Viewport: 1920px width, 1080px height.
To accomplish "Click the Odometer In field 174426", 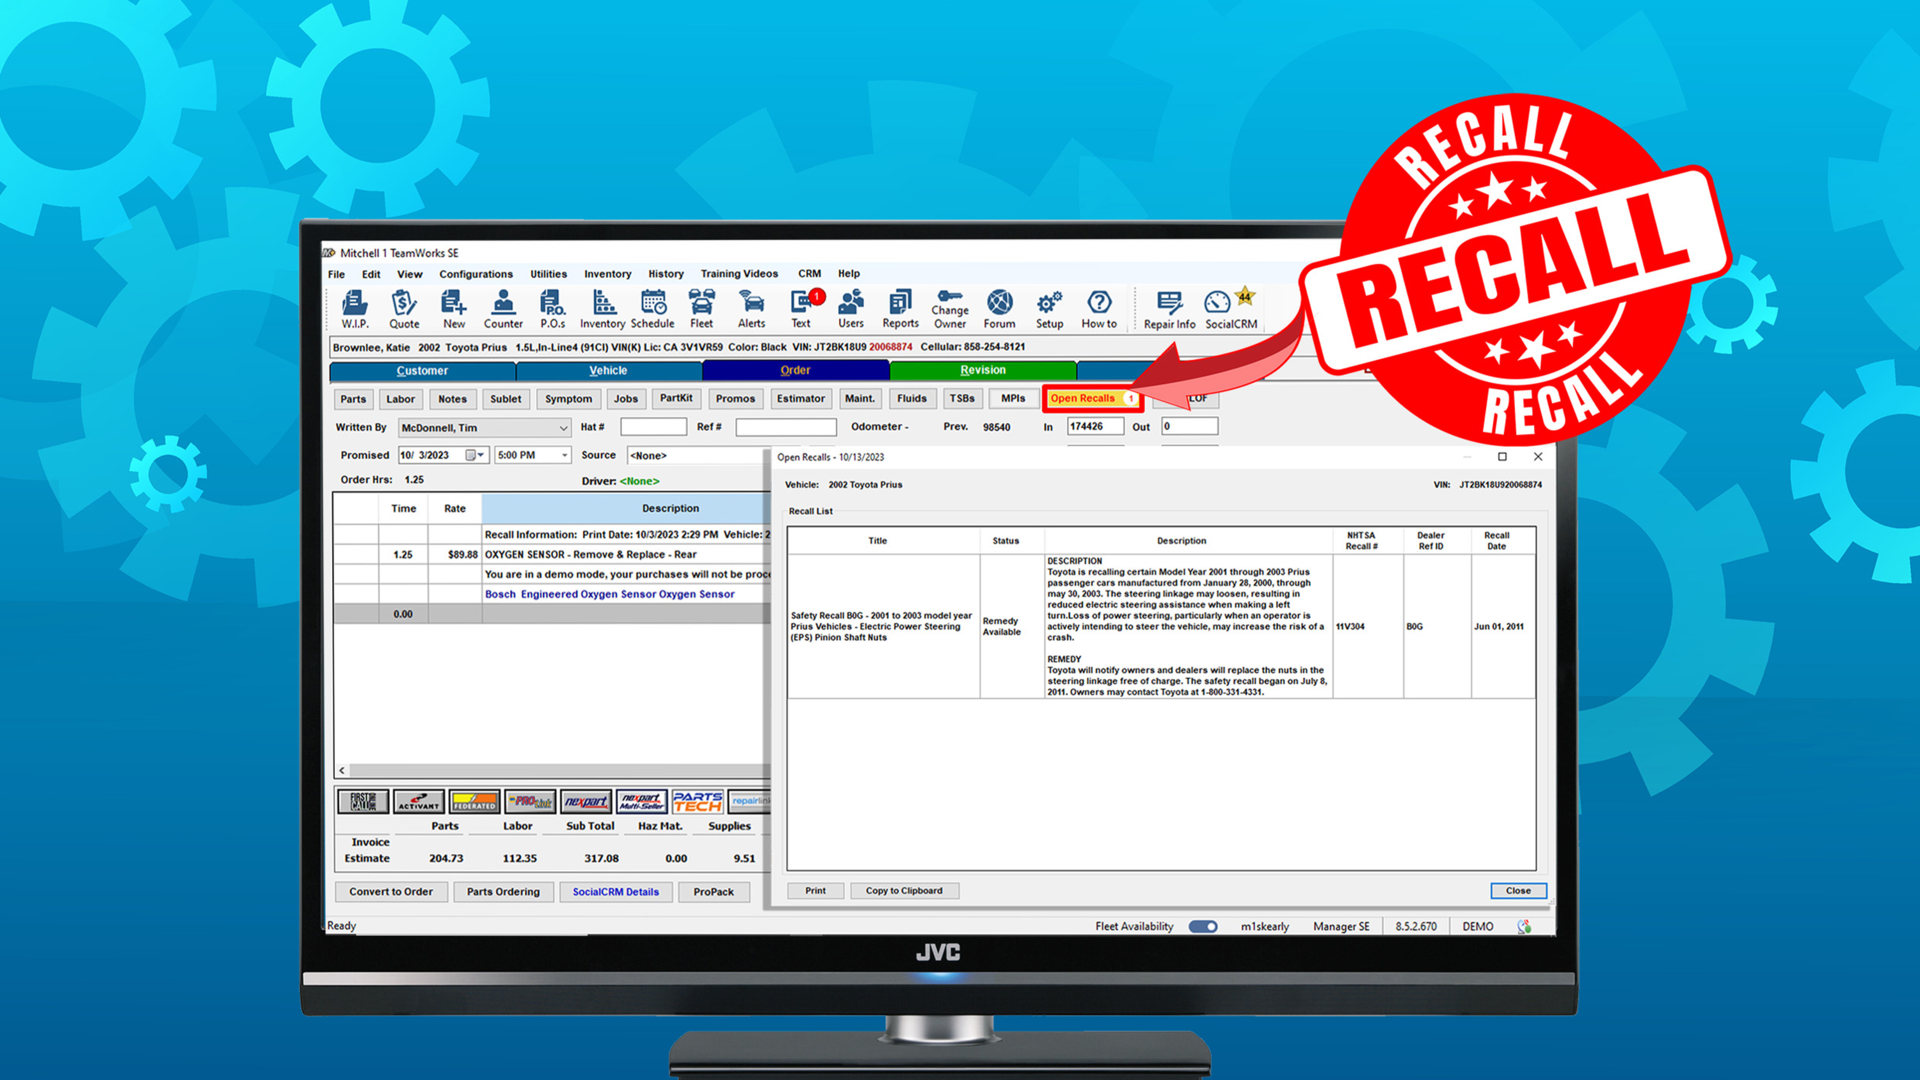I will click(x=1095, y=426).
